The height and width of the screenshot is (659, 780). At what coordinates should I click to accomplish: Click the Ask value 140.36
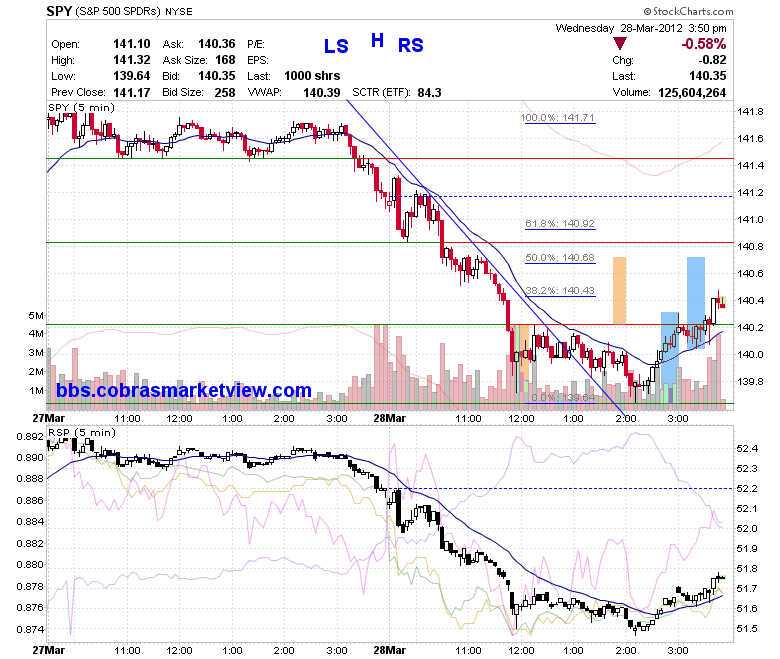click(x=216, y=44)
